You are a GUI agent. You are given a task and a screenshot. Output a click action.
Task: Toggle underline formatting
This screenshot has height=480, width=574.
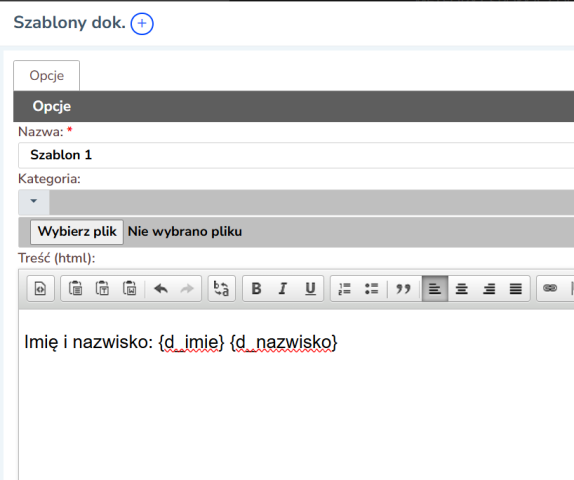coord(310,289)
